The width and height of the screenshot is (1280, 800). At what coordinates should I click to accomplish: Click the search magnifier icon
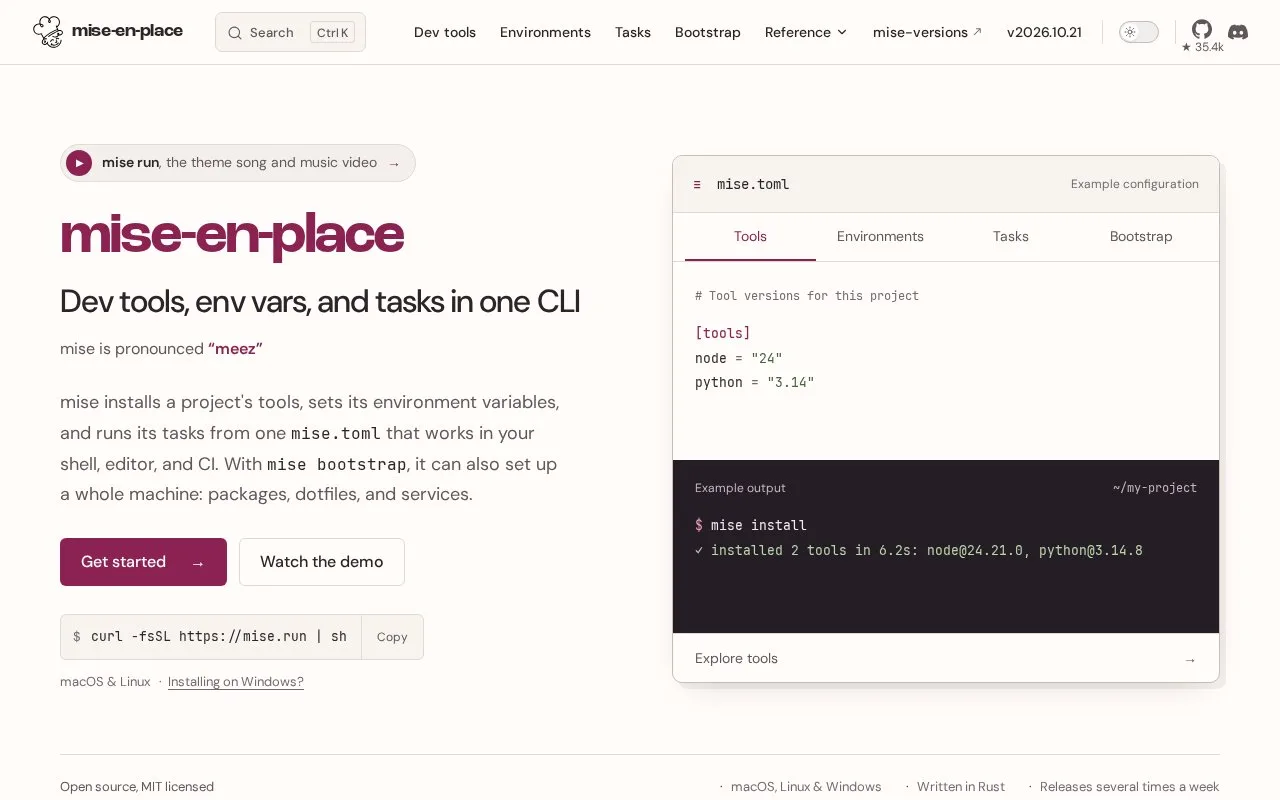(235, 33)
